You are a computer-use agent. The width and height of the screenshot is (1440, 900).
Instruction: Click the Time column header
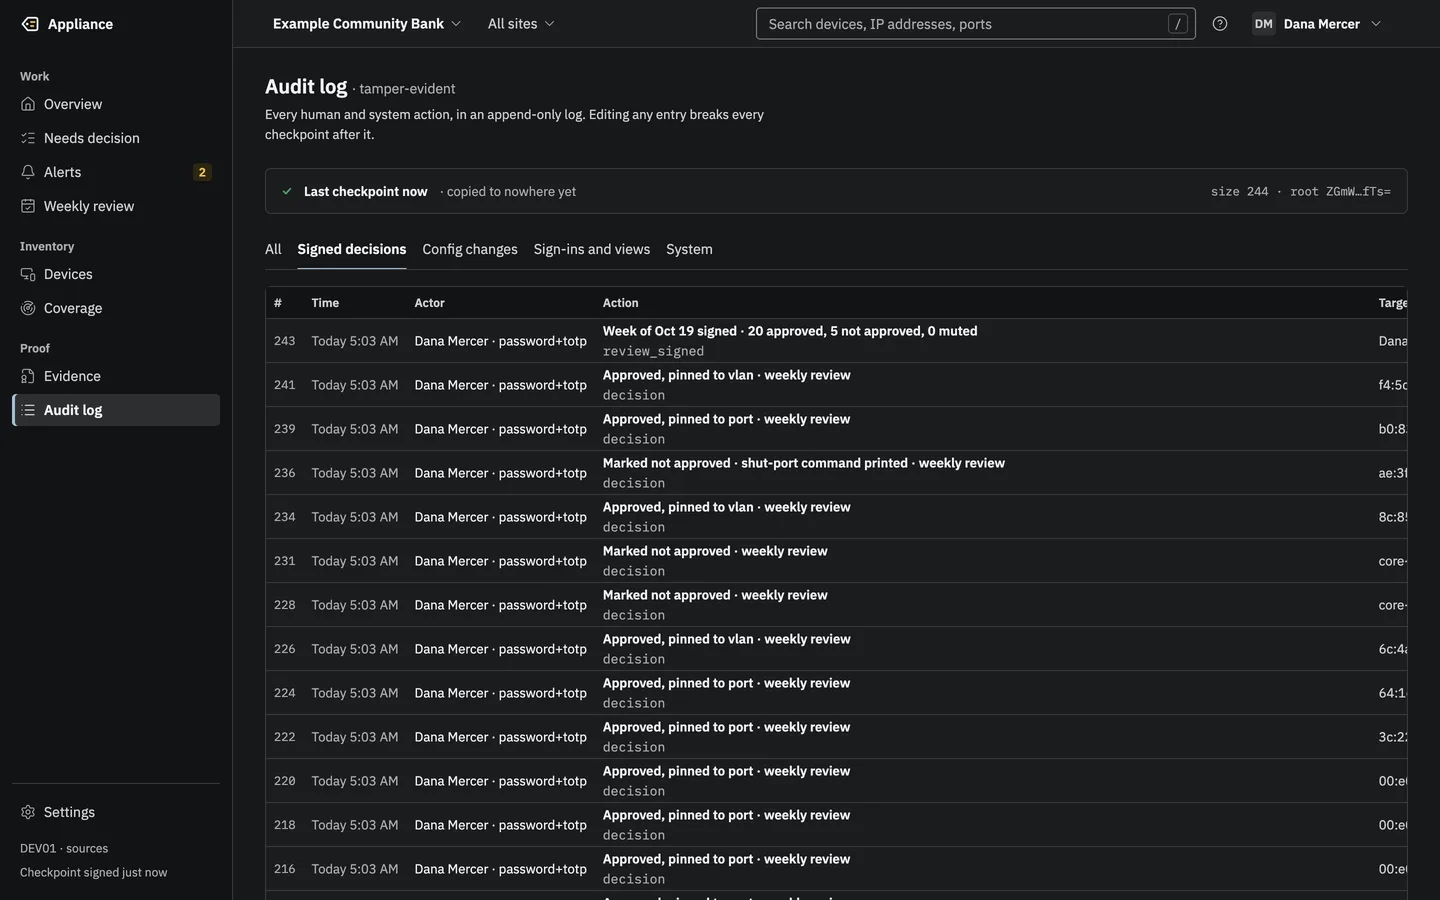tap(325, 303)
